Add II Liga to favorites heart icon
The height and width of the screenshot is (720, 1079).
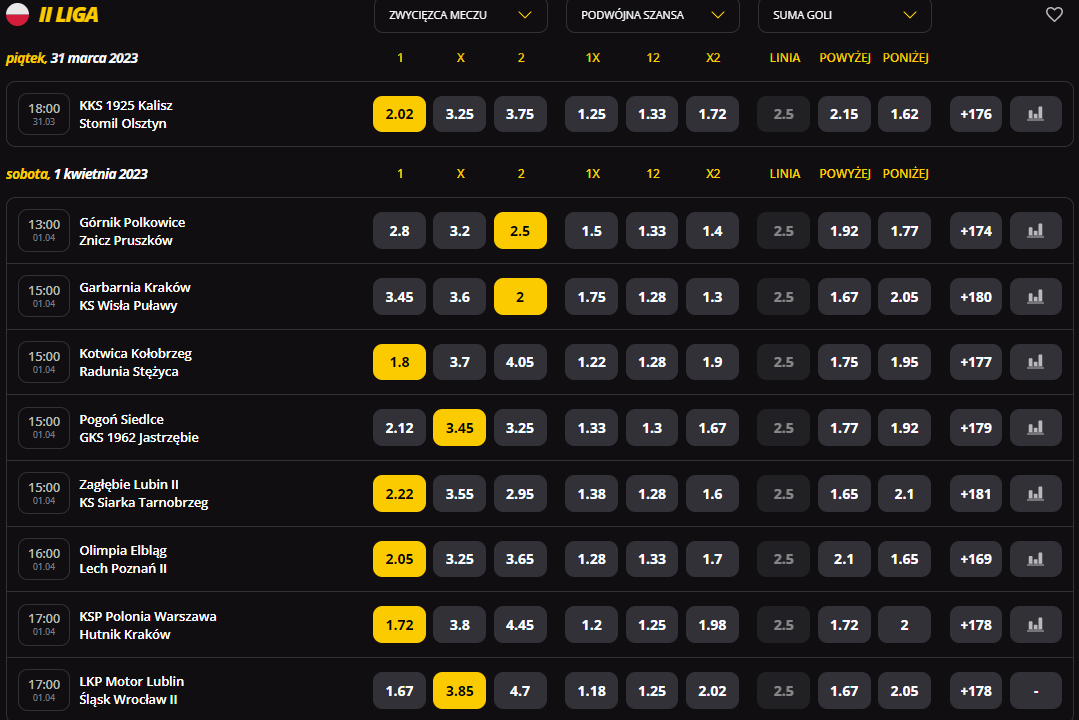coord(1054,14)
